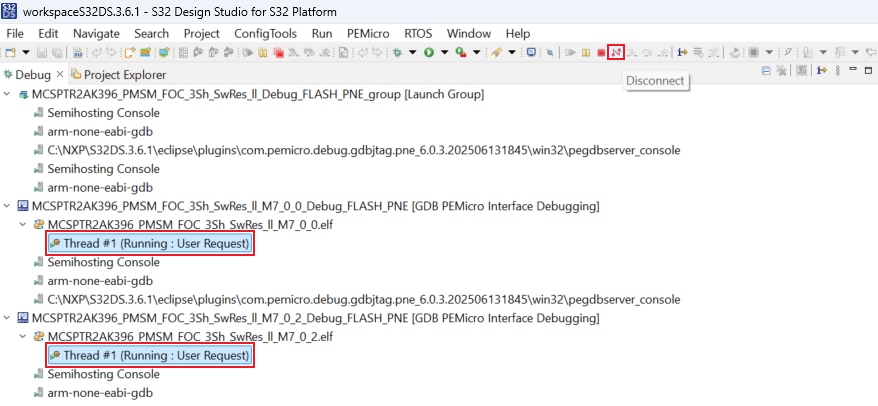Image resolution: width=878 pixels, height=406 pixels.
Task: Select the first Semihosting Console entry
Action: (x=103, y=113)
